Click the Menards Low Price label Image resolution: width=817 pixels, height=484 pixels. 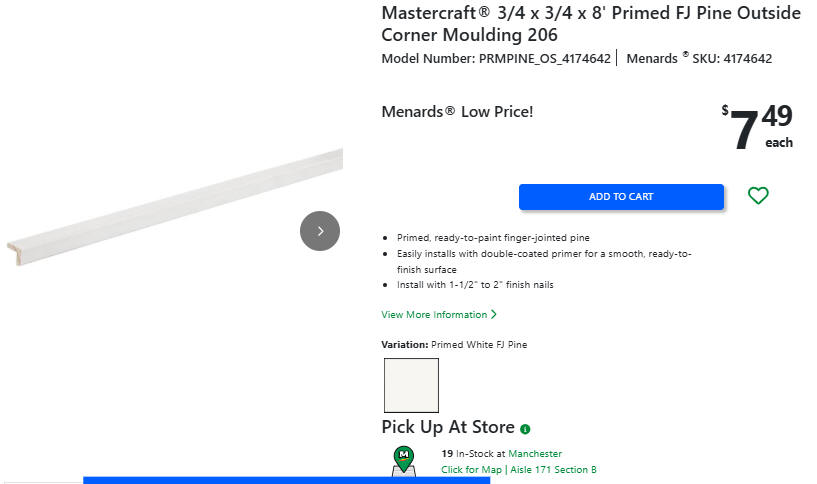pos(457,112)
